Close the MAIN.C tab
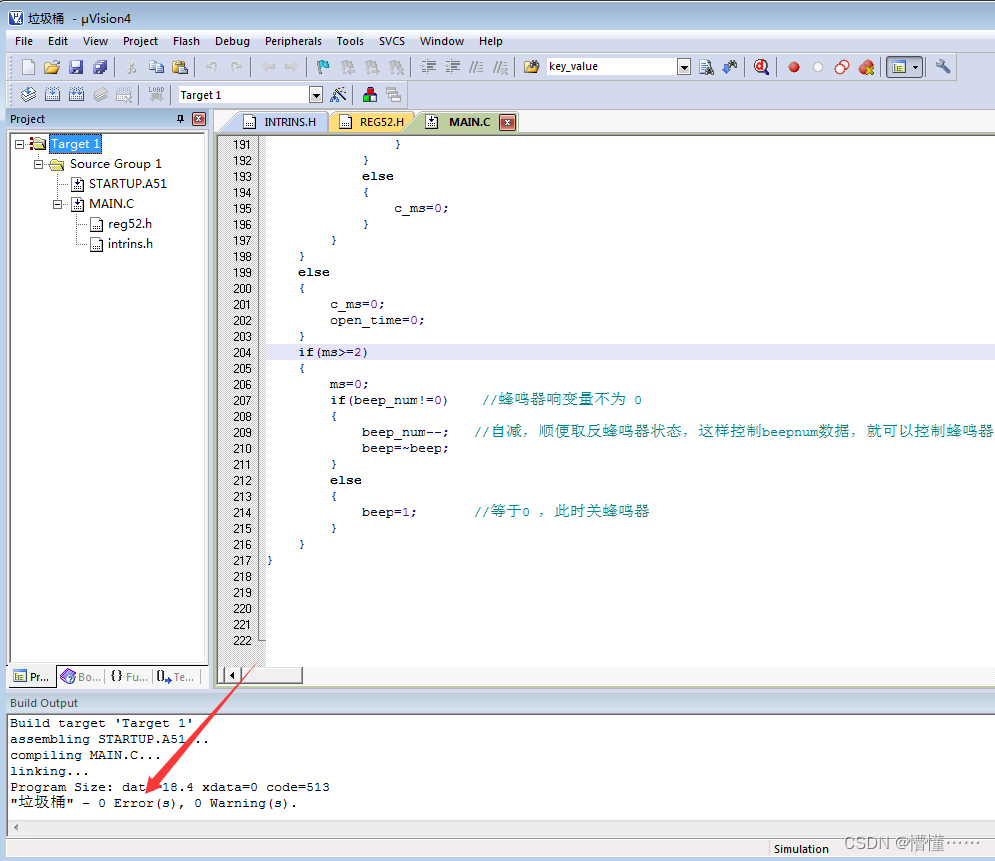995x861 pixels. 507,122
